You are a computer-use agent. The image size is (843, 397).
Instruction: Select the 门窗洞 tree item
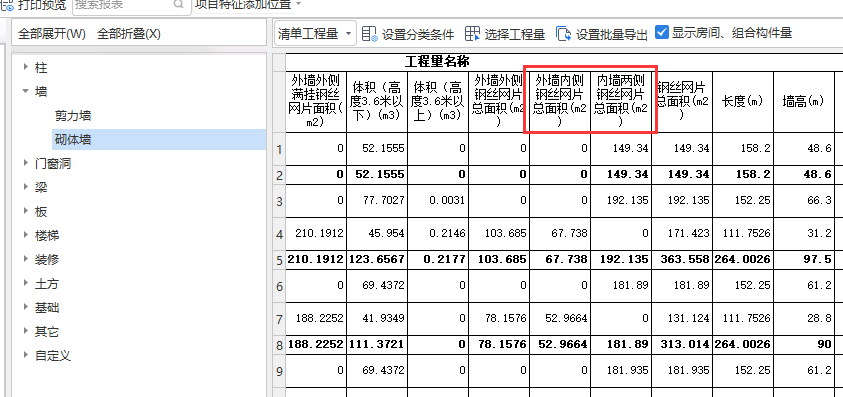pyautogui.click(x=53, y=164)
